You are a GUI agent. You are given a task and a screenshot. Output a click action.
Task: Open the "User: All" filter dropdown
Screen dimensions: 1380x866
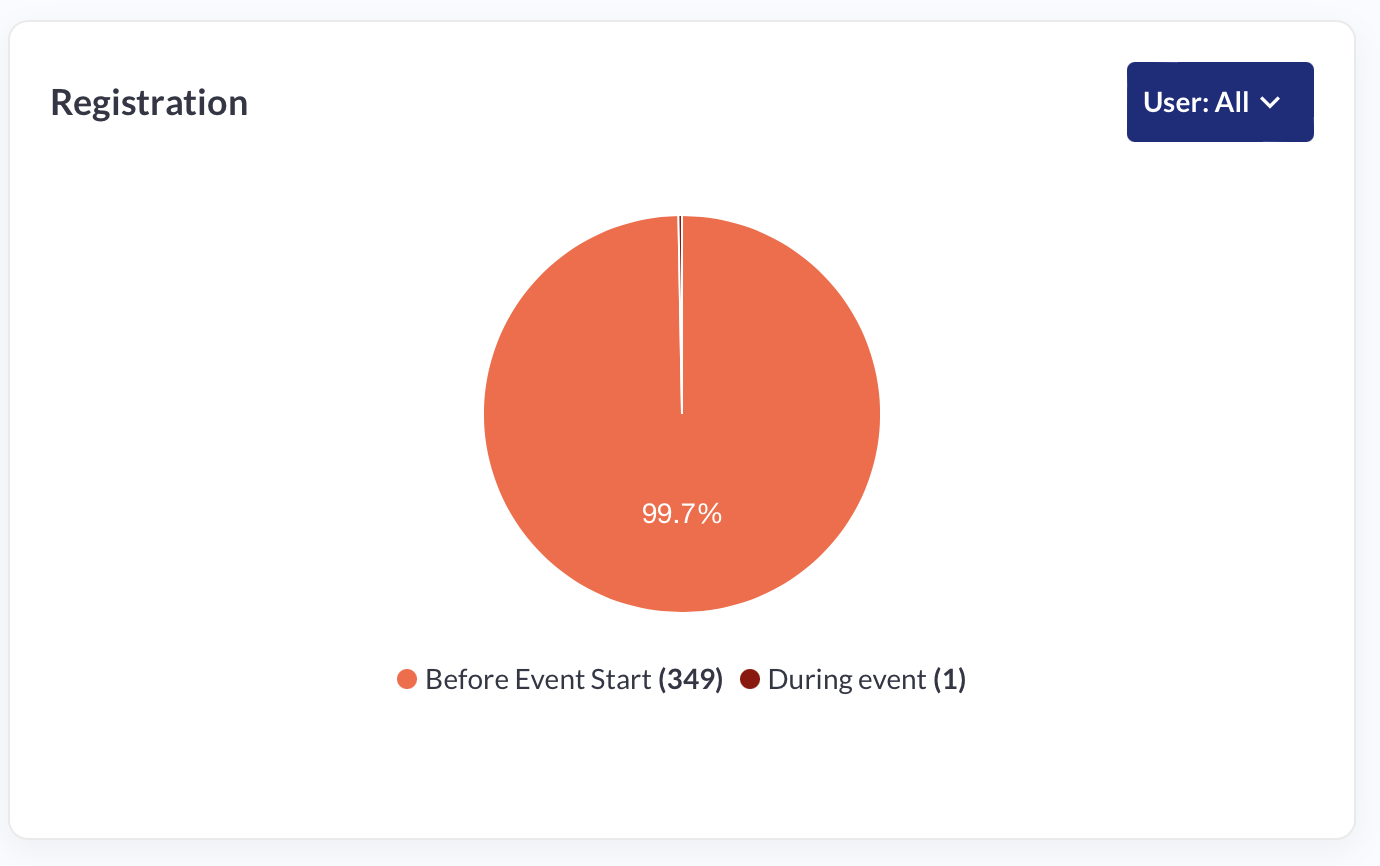(1219, 102)
